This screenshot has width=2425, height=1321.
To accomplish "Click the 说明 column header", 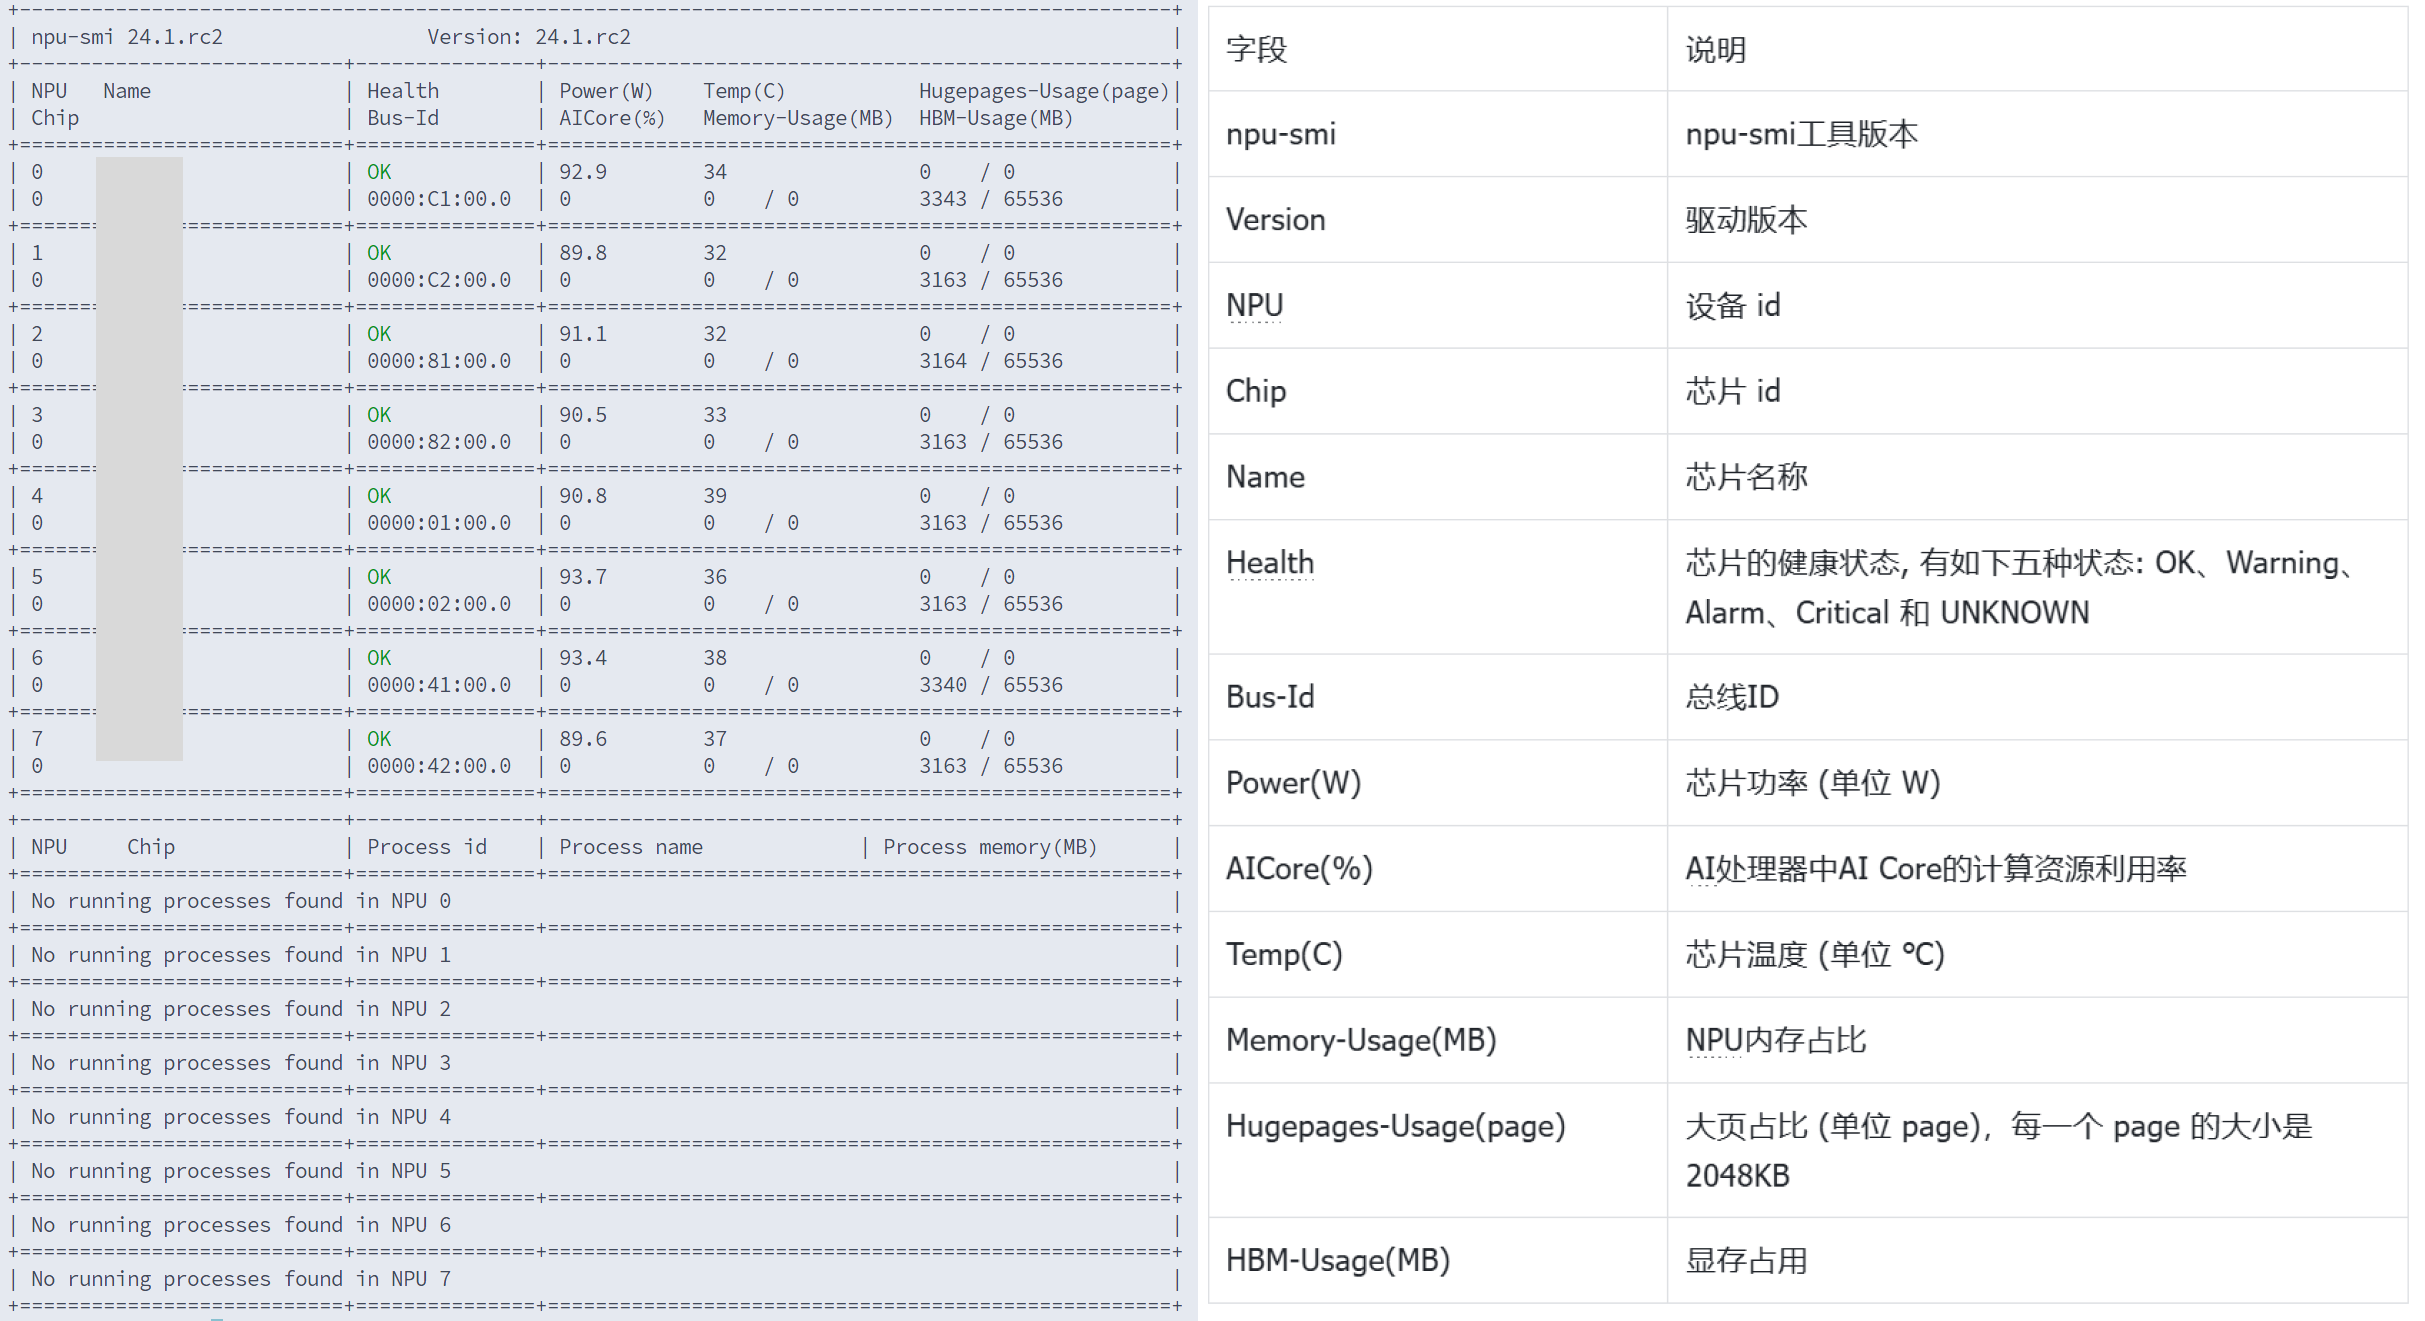I will coord(1716,50).
